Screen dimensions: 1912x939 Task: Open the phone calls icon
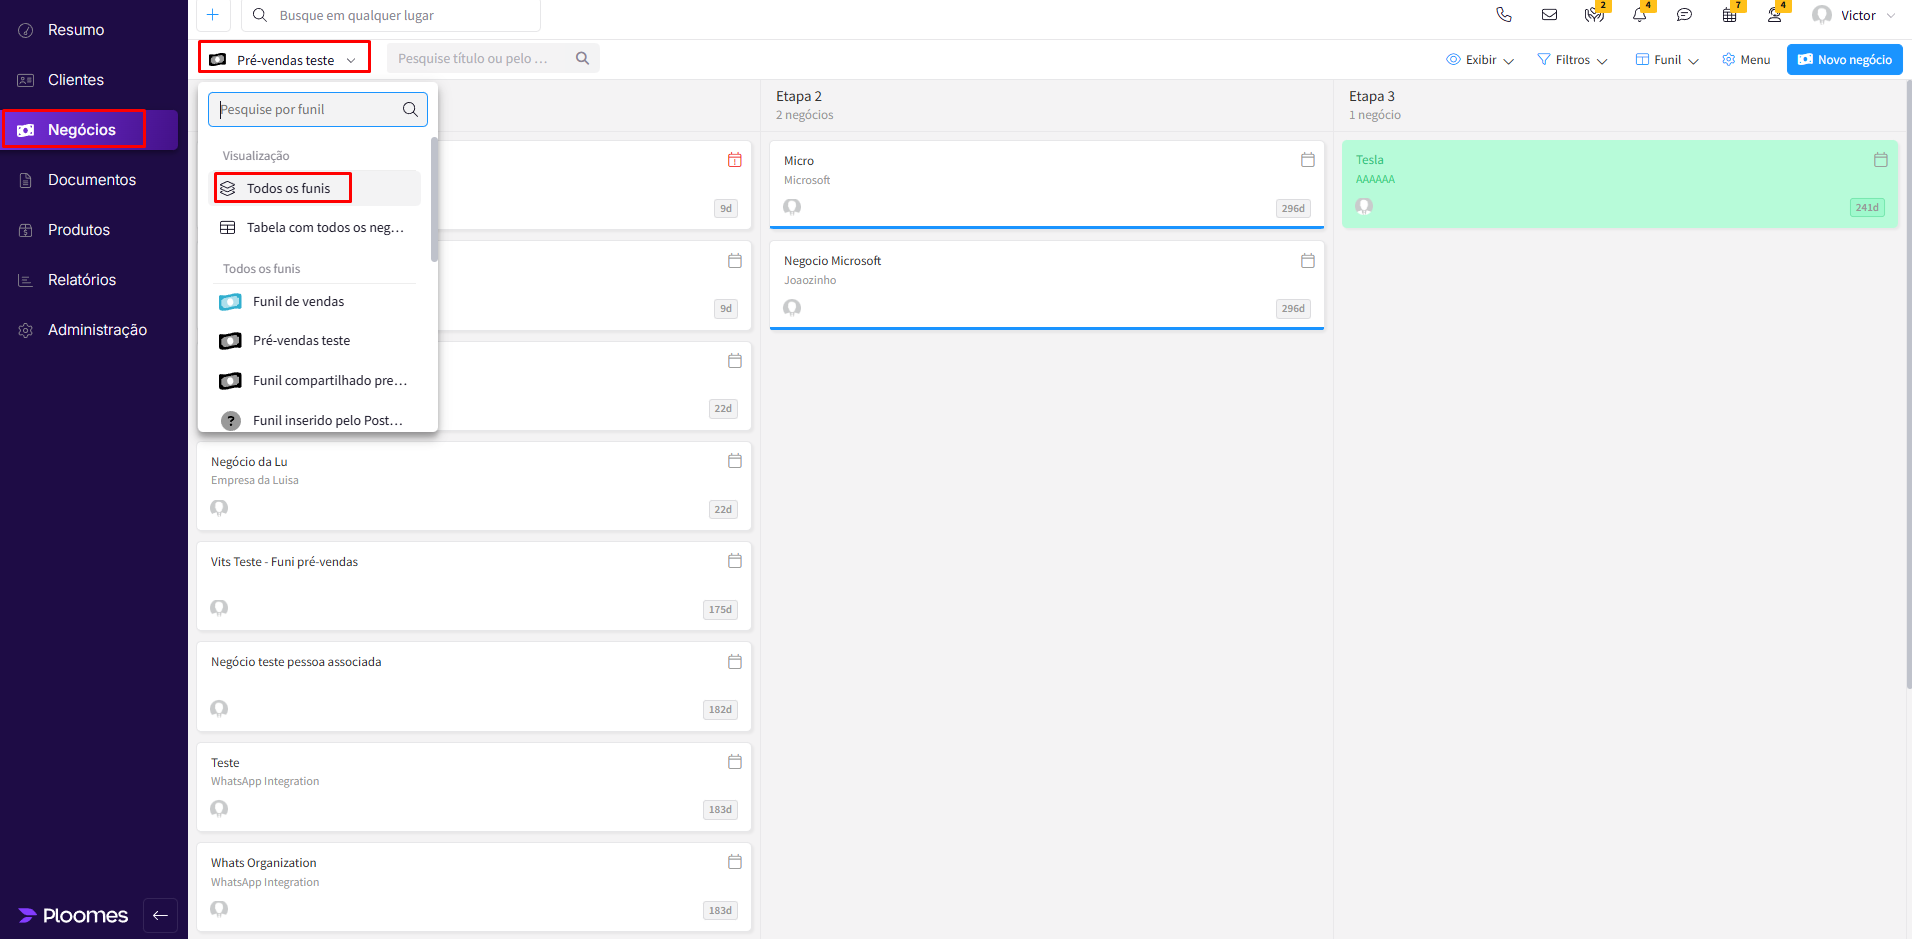click(x=1503, y=15)
